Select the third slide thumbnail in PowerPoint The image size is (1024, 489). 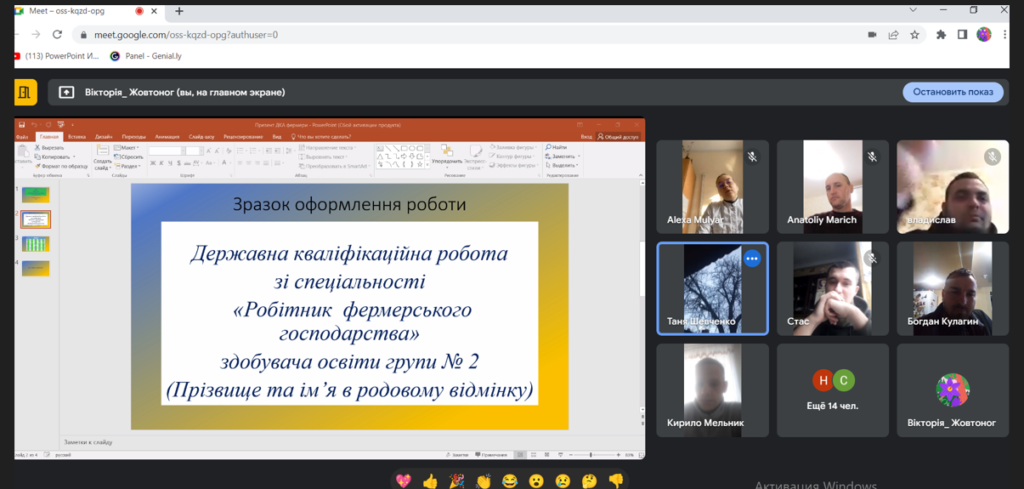pyautogui.click(x=35, y=243)
